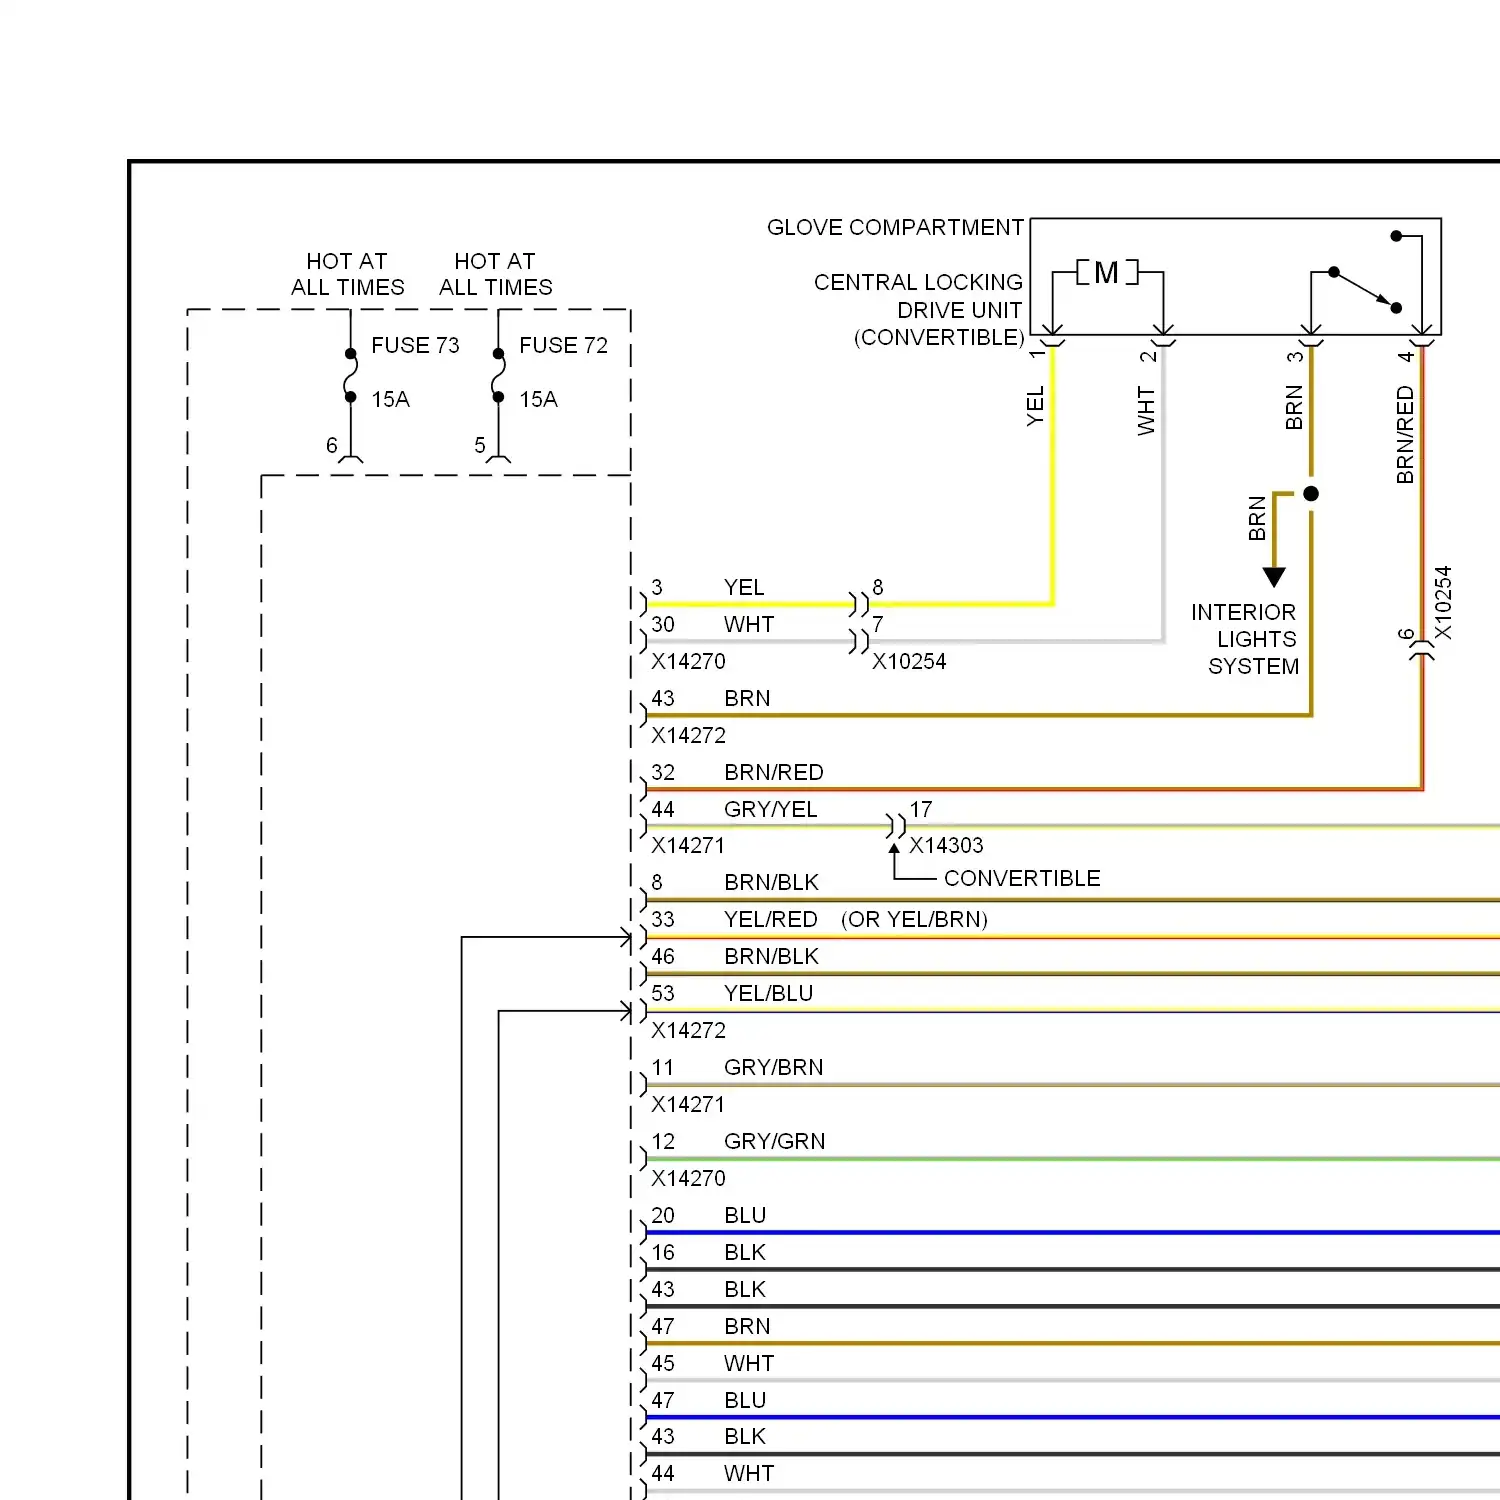Click WHT label at pin 30
The image size is (1500, 1500).
749,624
